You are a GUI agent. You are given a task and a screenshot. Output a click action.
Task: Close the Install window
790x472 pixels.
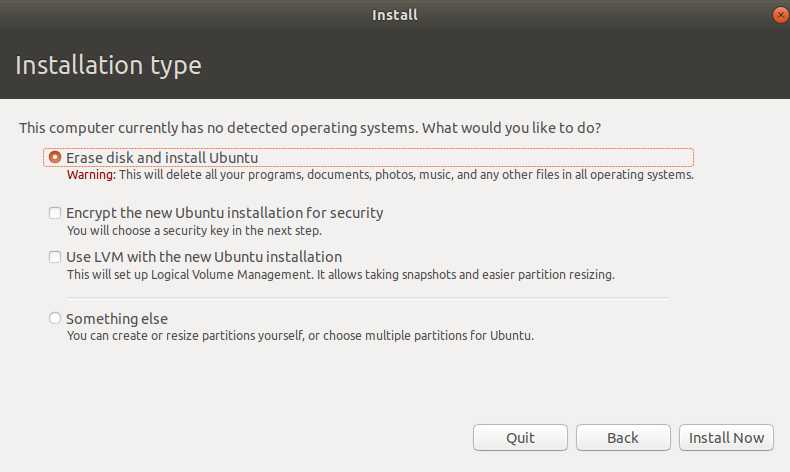[x=781, y=15]
